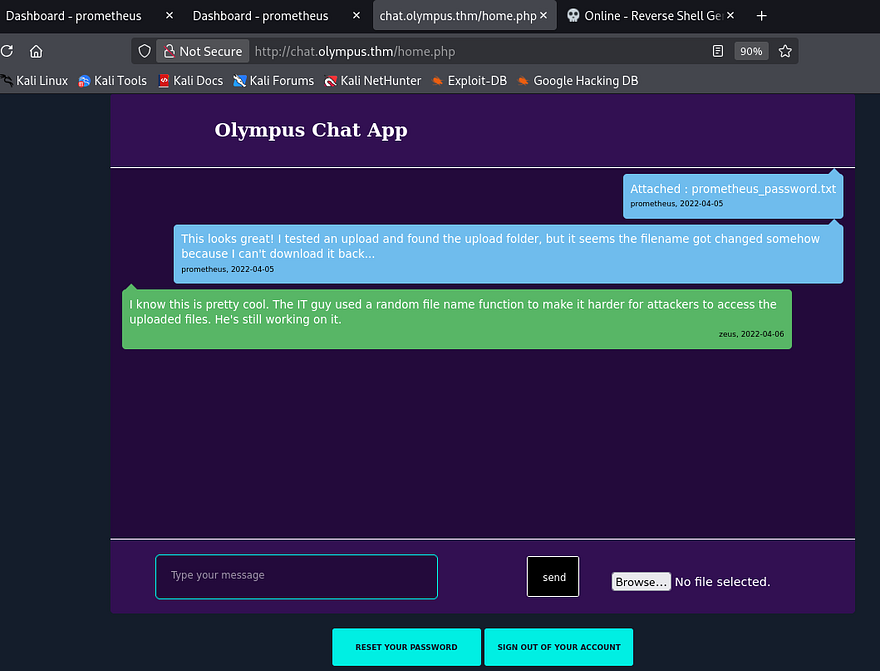Click Reset Your Password button
The height and width of the screenshot is (671, 880).
pyautogui.click(x=406, y=647)
